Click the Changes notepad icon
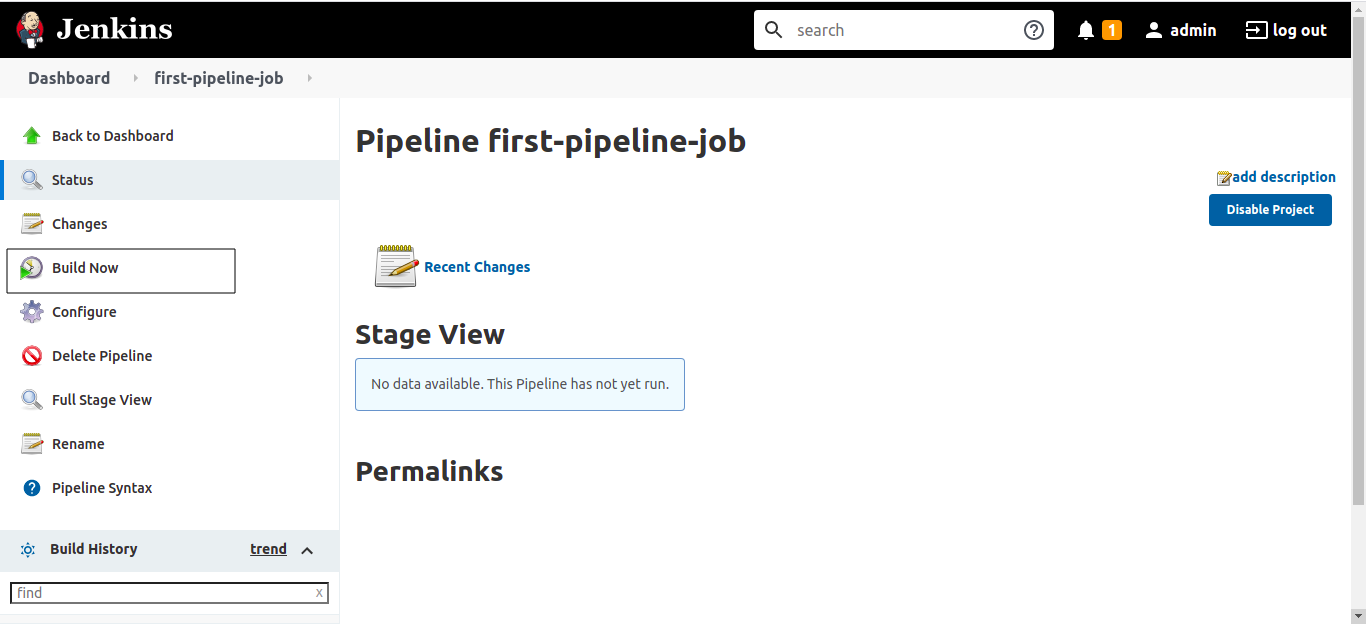The height and width of the screenshot is (624, 1366). (32, 224)
